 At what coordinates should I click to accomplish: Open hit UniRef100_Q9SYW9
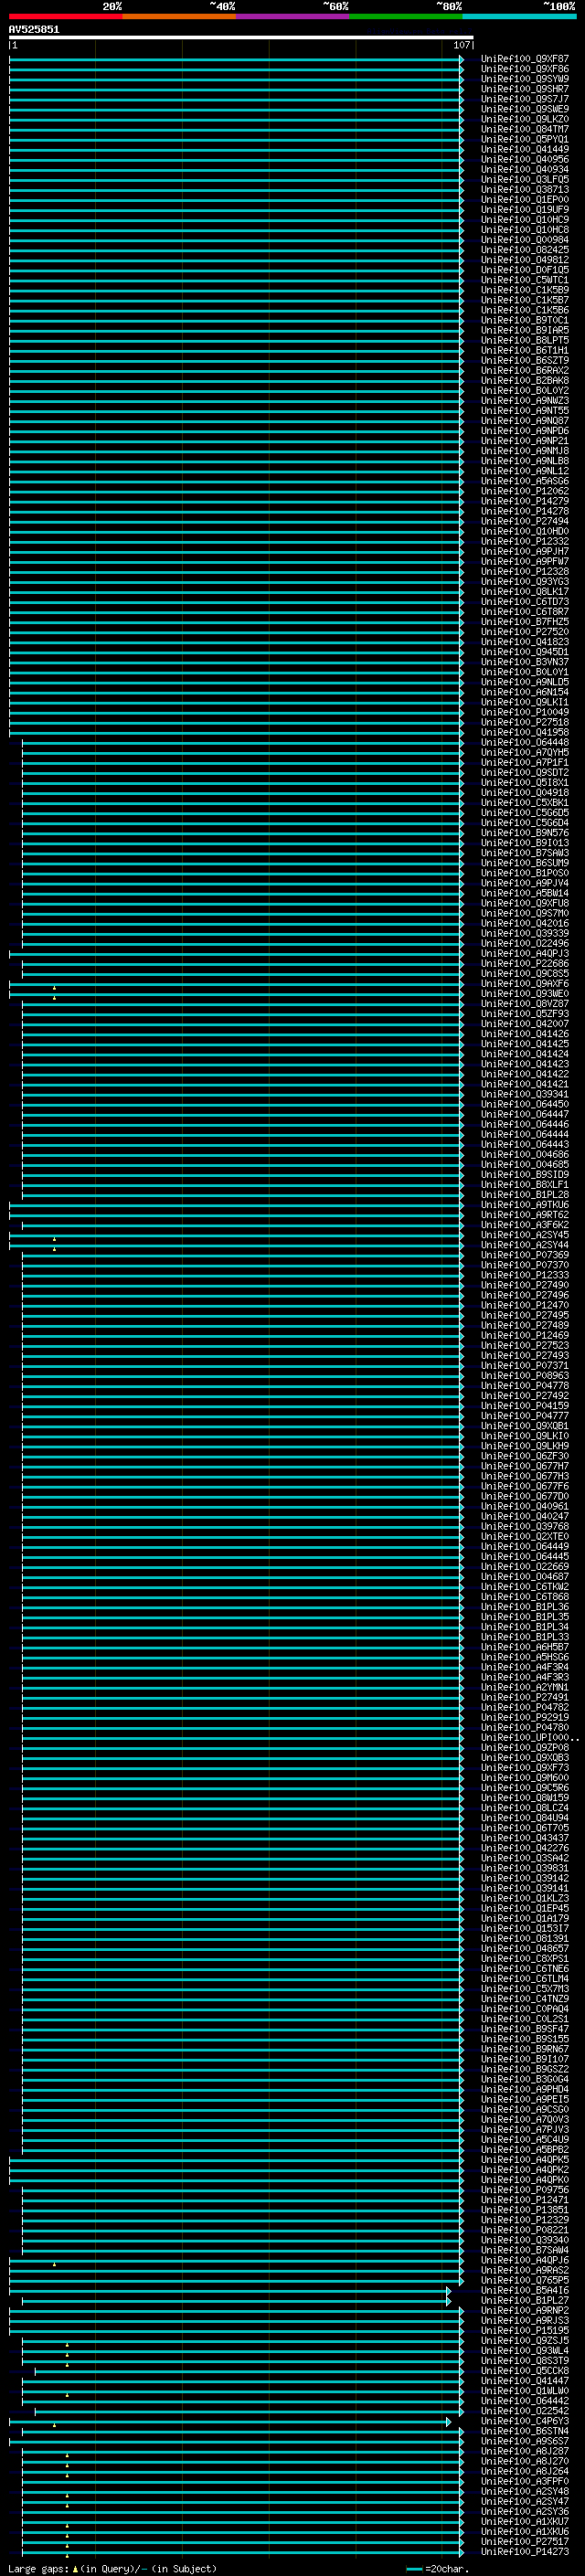point(525,79)
